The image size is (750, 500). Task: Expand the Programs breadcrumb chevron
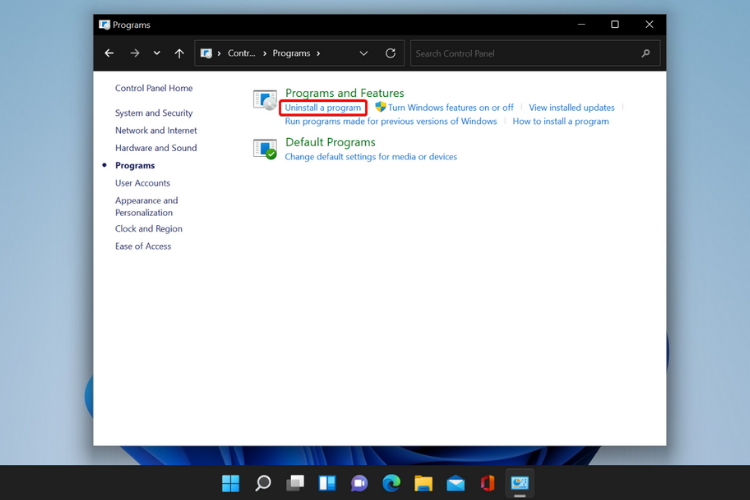tap(319, 53)
